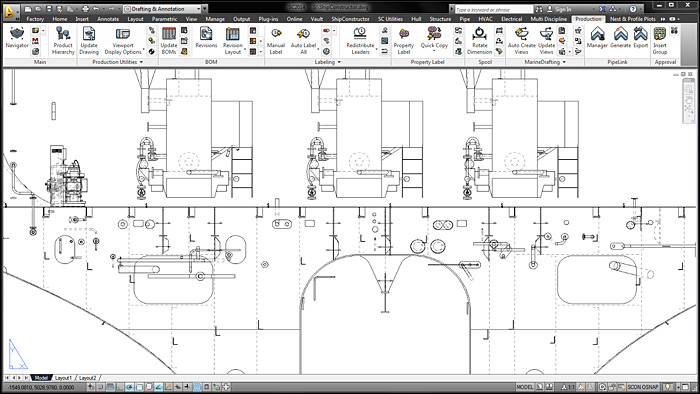Viewport: 700px width, 394px height.
Task: Switch to the Layout1 sheet tab
Action: [63, 378]
